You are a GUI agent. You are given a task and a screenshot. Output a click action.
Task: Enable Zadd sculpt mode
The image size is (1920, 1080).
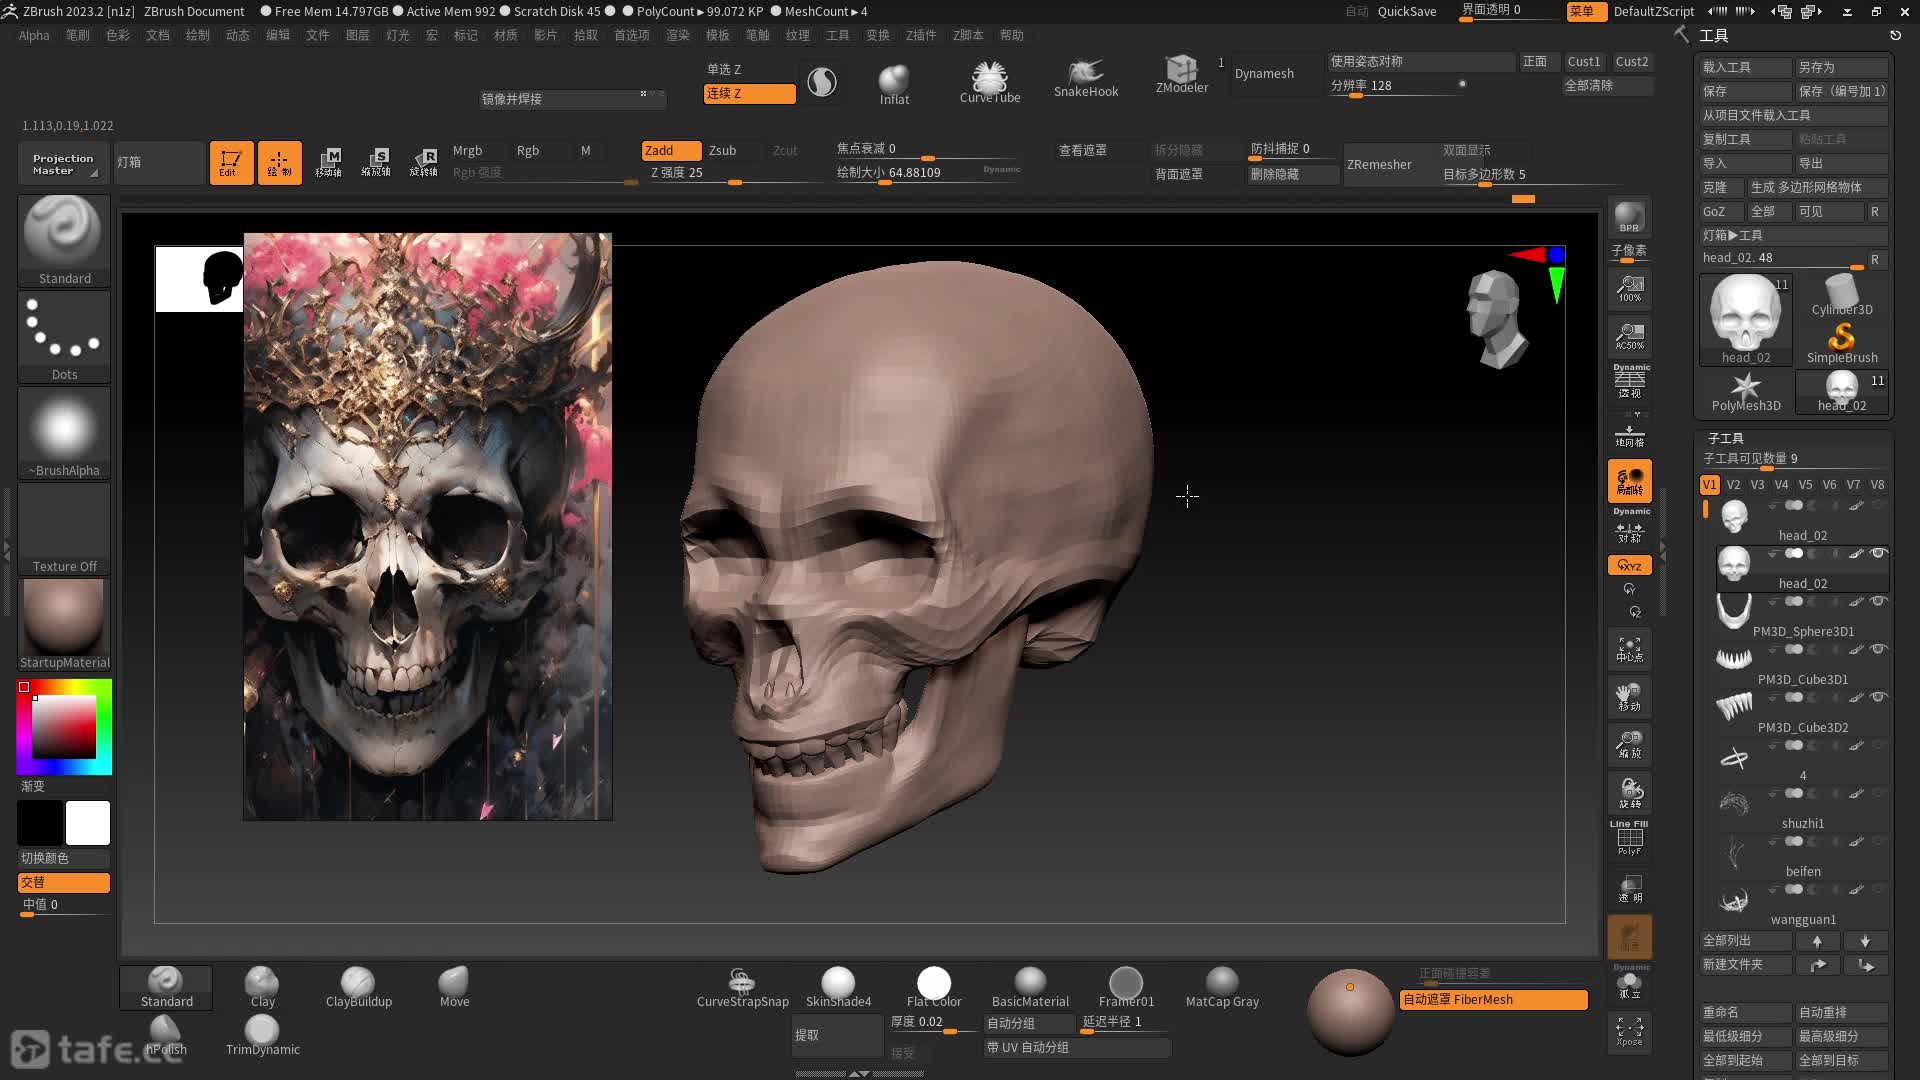[670, 150]
